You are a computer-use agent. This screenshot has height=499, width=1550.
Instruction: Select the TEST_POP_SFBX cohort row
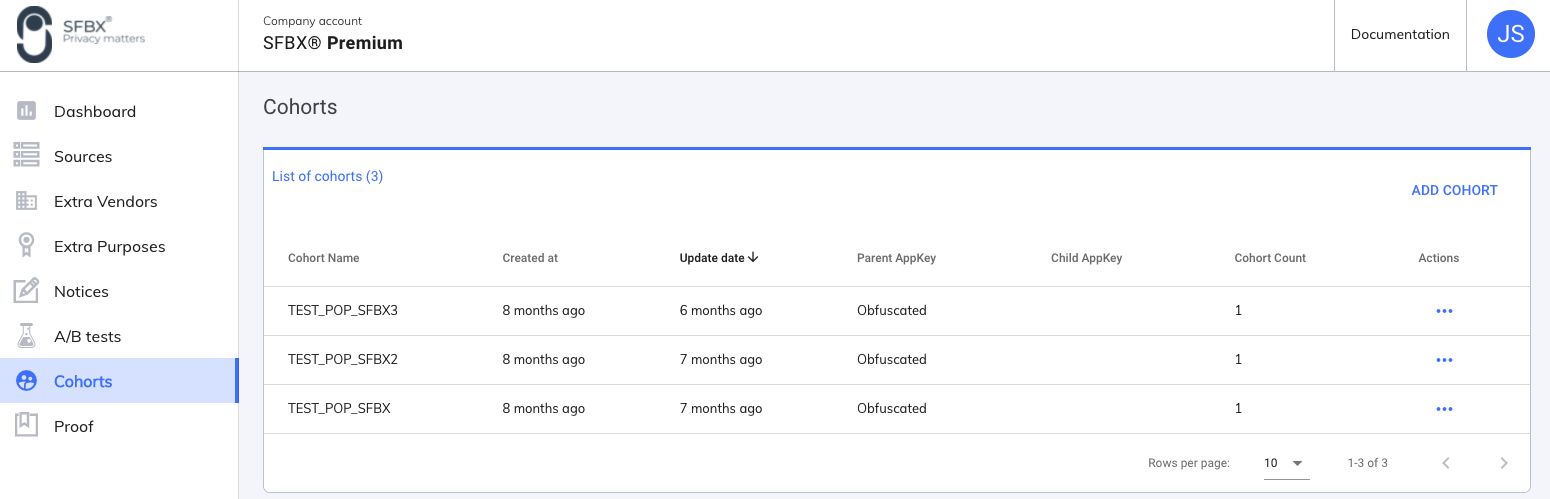(x=339, y=408)
